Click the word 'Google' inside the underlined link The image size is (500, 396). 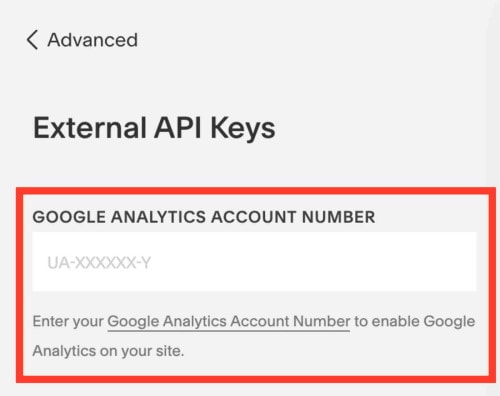pyautogui.click(x=133, y=322)
